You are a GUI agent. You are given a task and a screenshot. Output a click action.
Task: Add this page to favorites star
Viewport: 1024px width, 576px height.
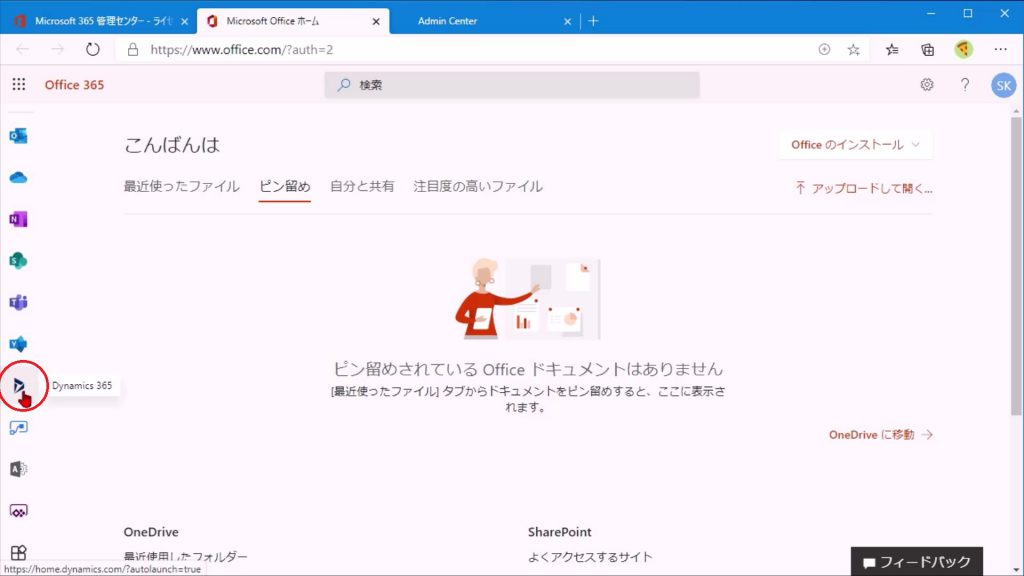(854, 50)
